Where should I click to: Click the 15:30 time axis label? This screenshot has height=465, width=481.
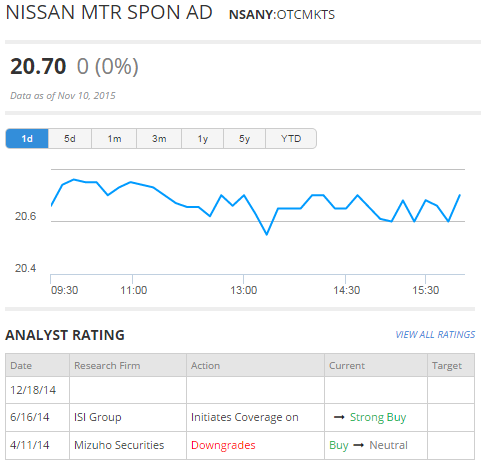coord(426,290)
